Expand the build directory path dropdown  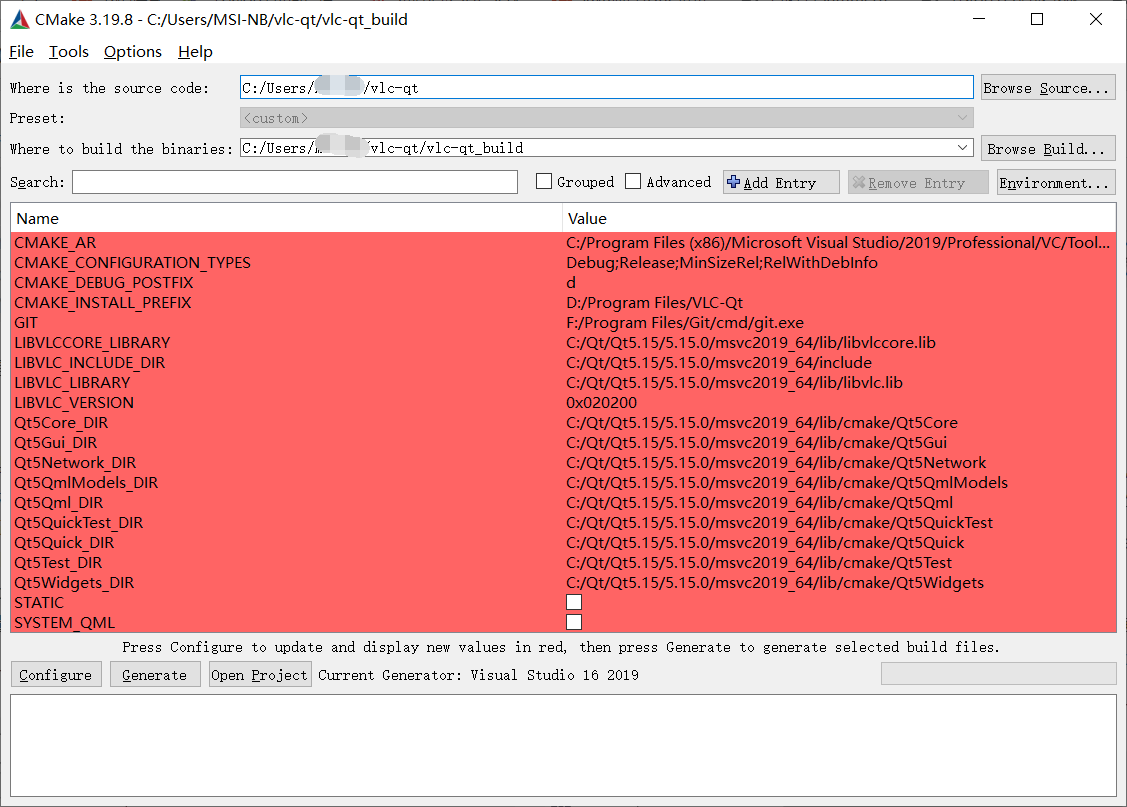pos(960,147)
